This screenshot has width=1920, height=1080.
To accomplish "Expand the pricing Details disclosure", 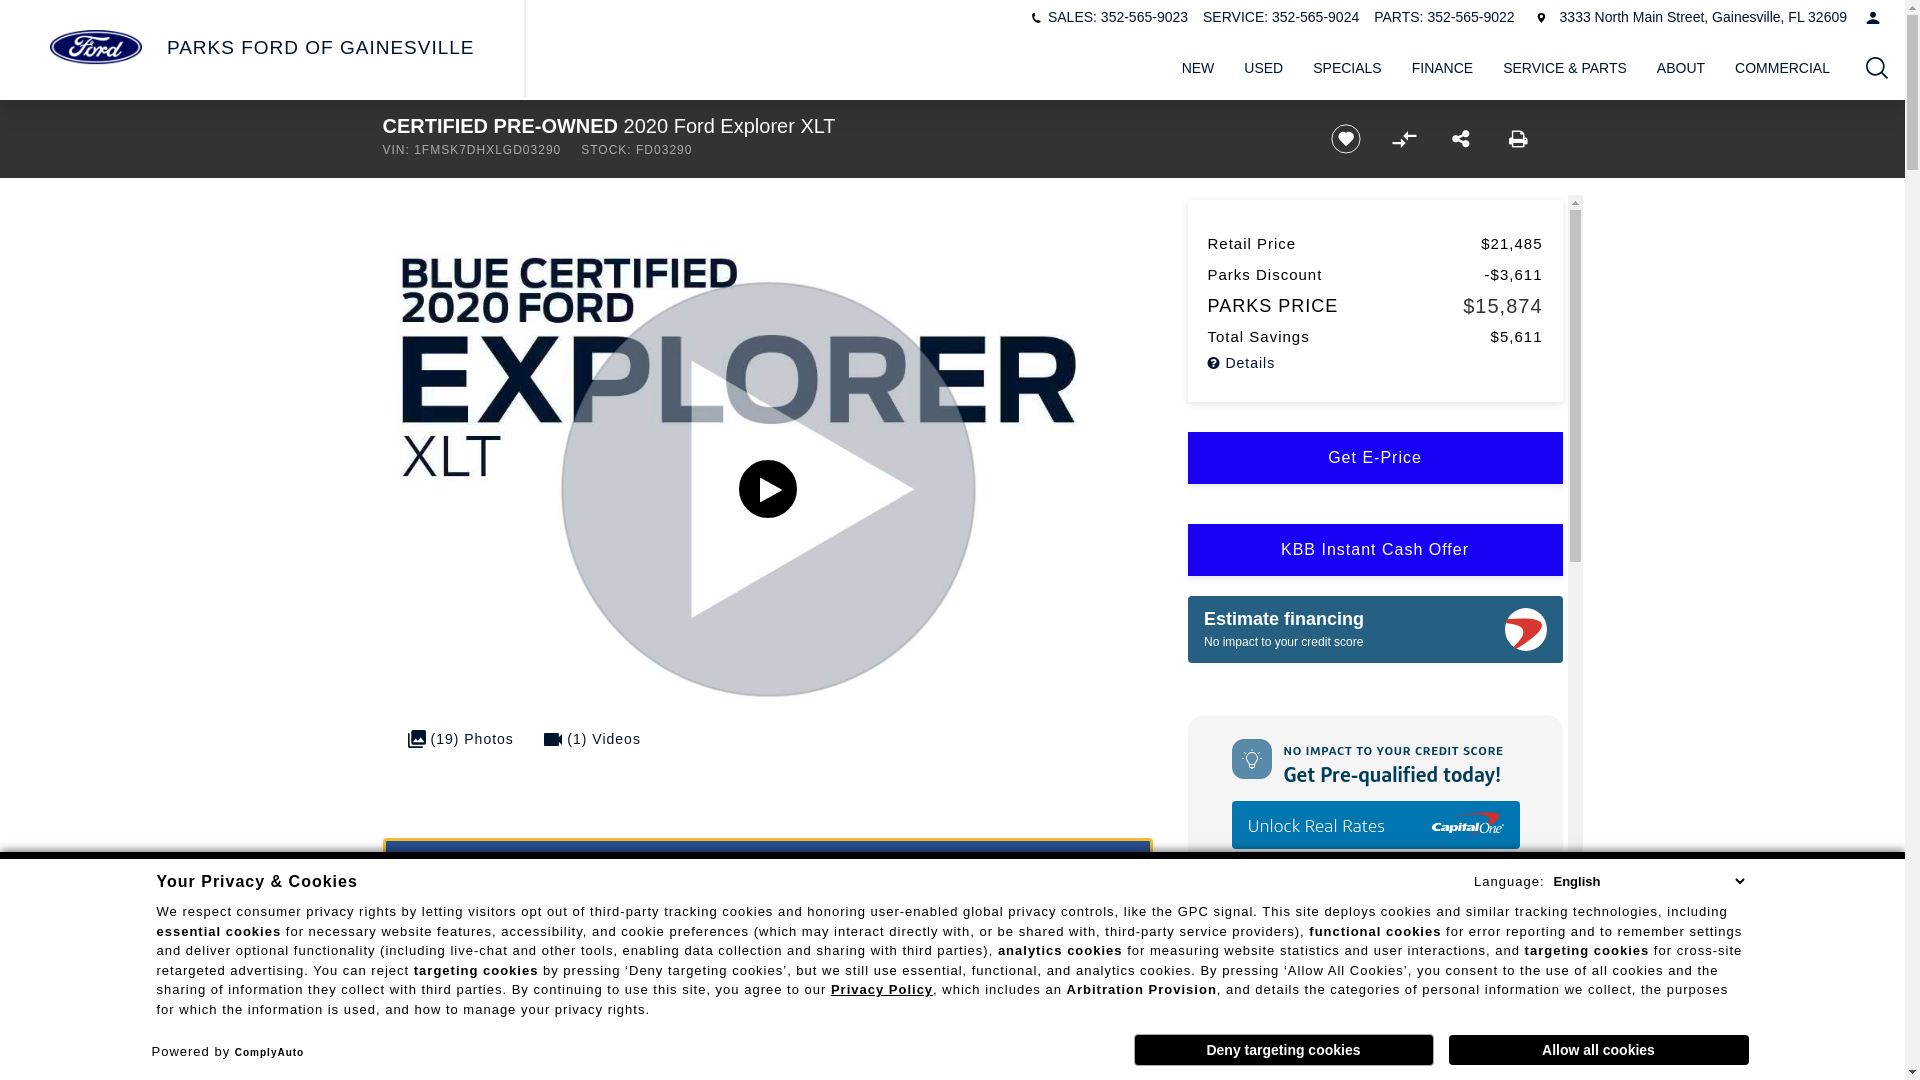I will 1241,363.
